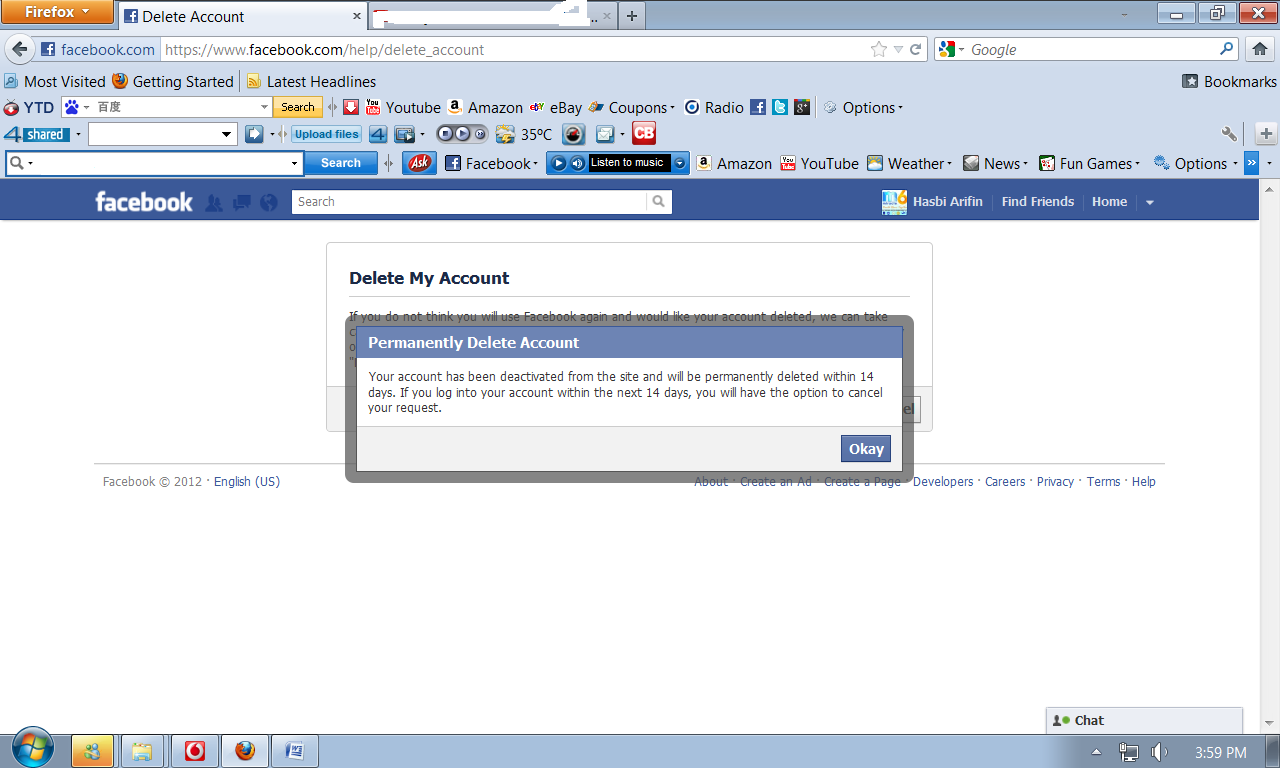The width and height of the screenshot is (1280, 768).
Task: Open Getting Started bookmark
Action: (x=173, y=82)
